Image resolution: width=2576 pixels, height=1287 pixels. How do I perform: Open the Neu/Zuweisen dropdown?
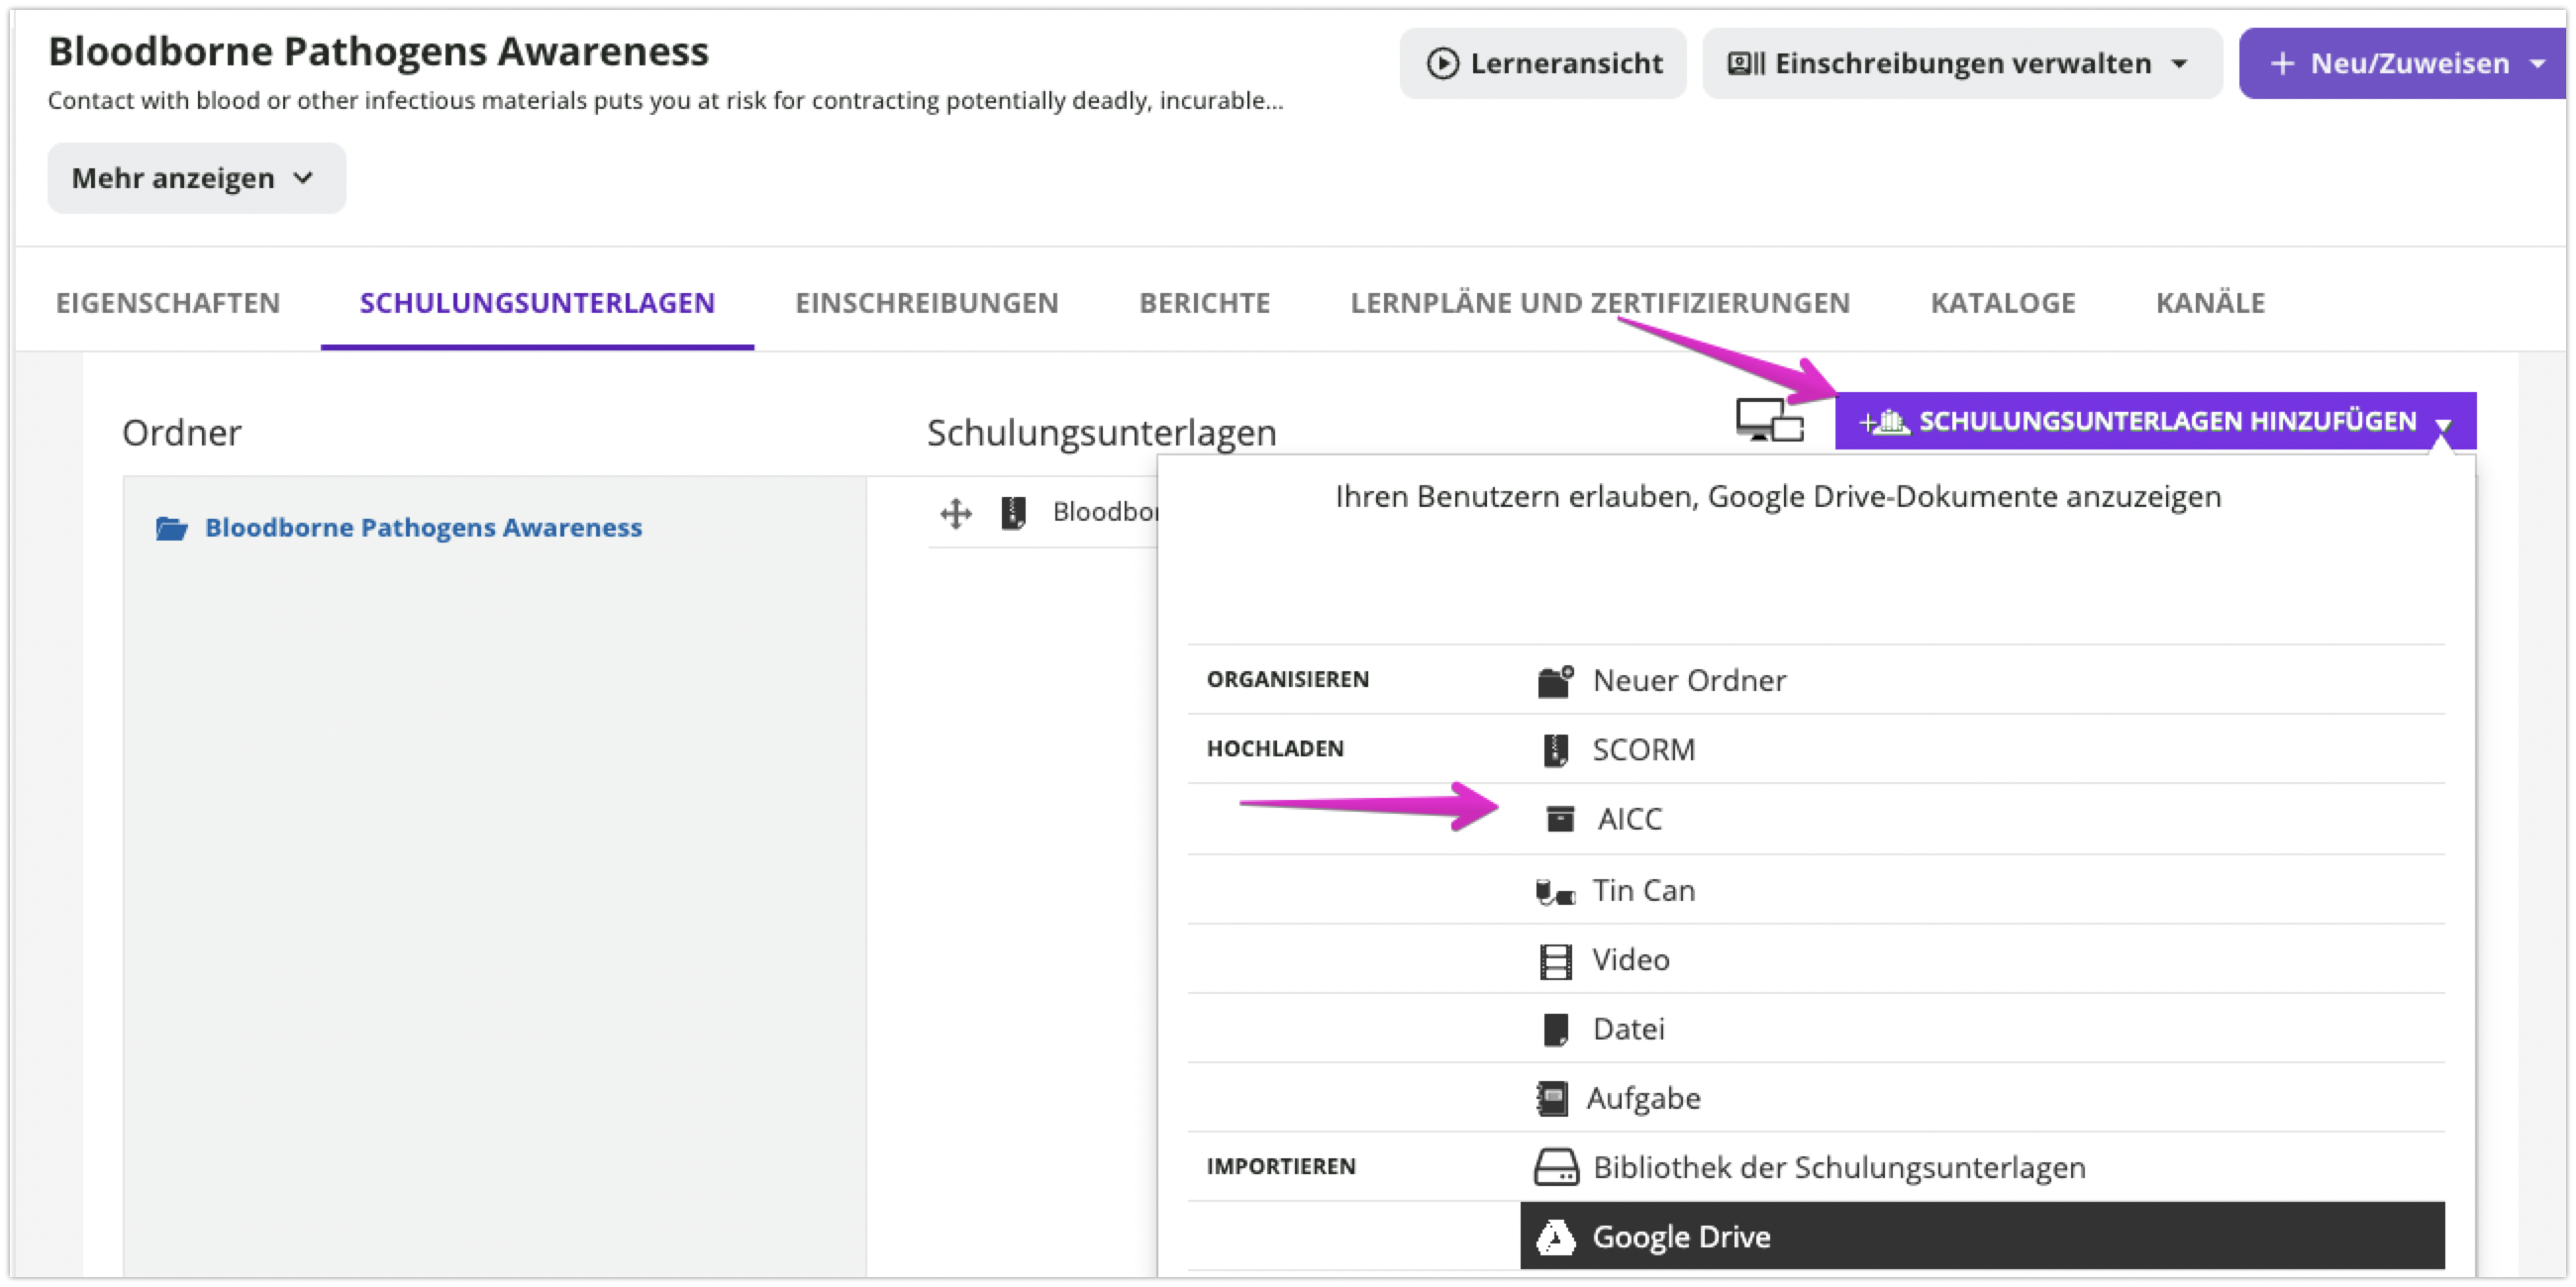(2403, 64)
